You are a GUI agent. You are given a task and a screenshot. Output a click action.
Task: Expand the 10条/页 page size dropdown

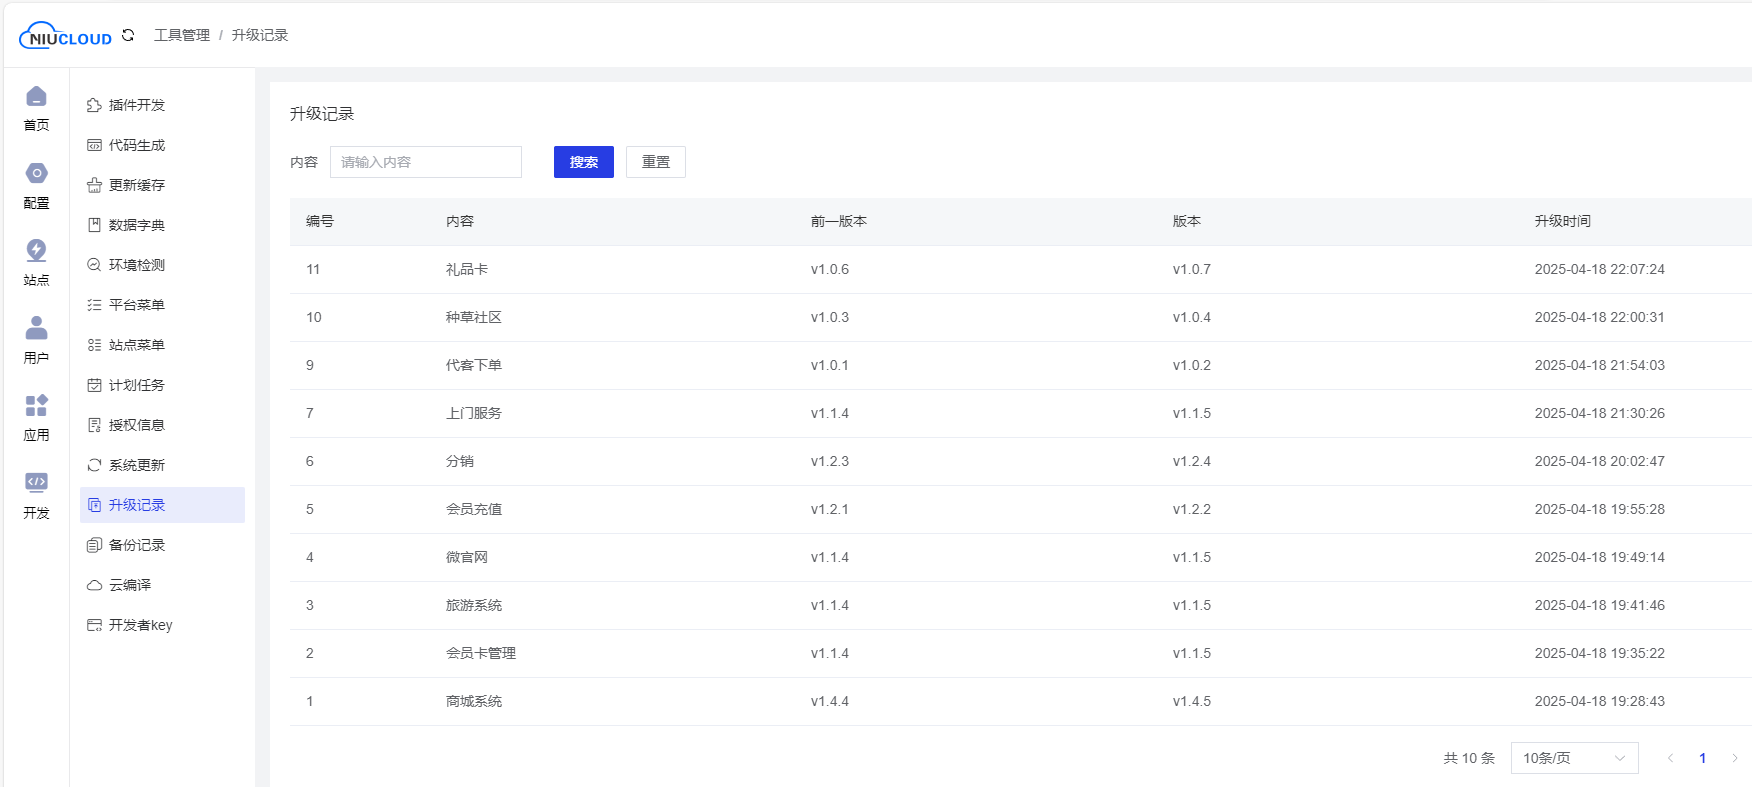1574,758
